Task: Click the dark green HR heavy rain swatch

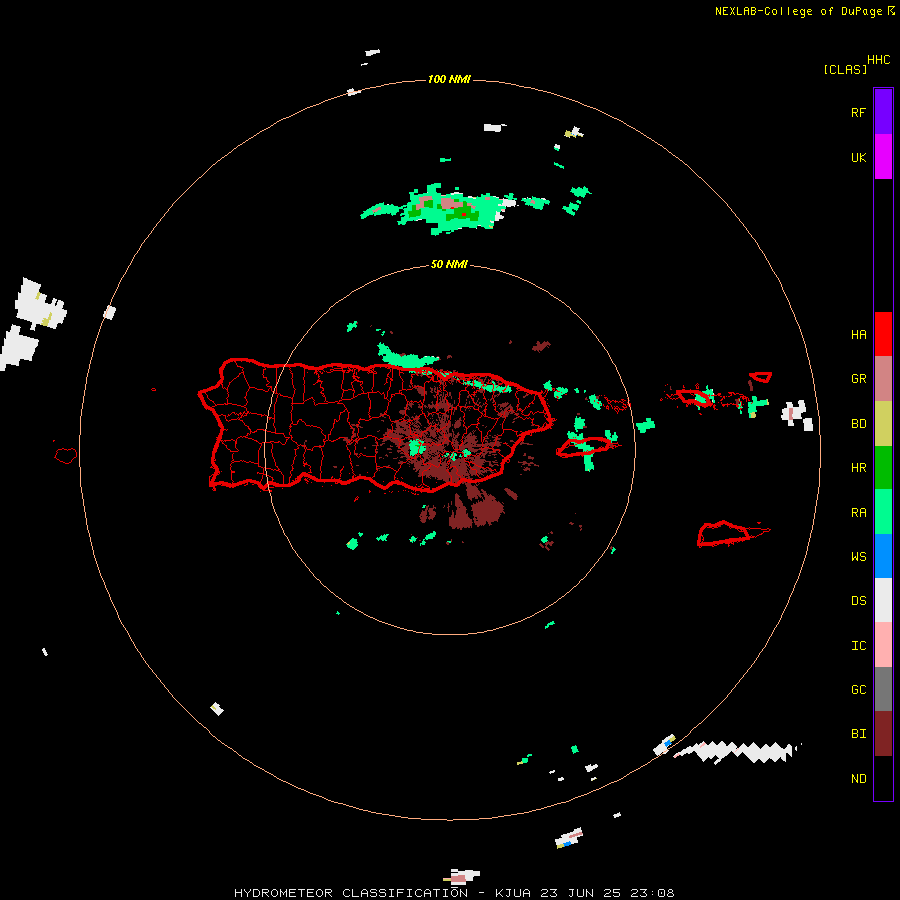Action: tap(883, 468)
